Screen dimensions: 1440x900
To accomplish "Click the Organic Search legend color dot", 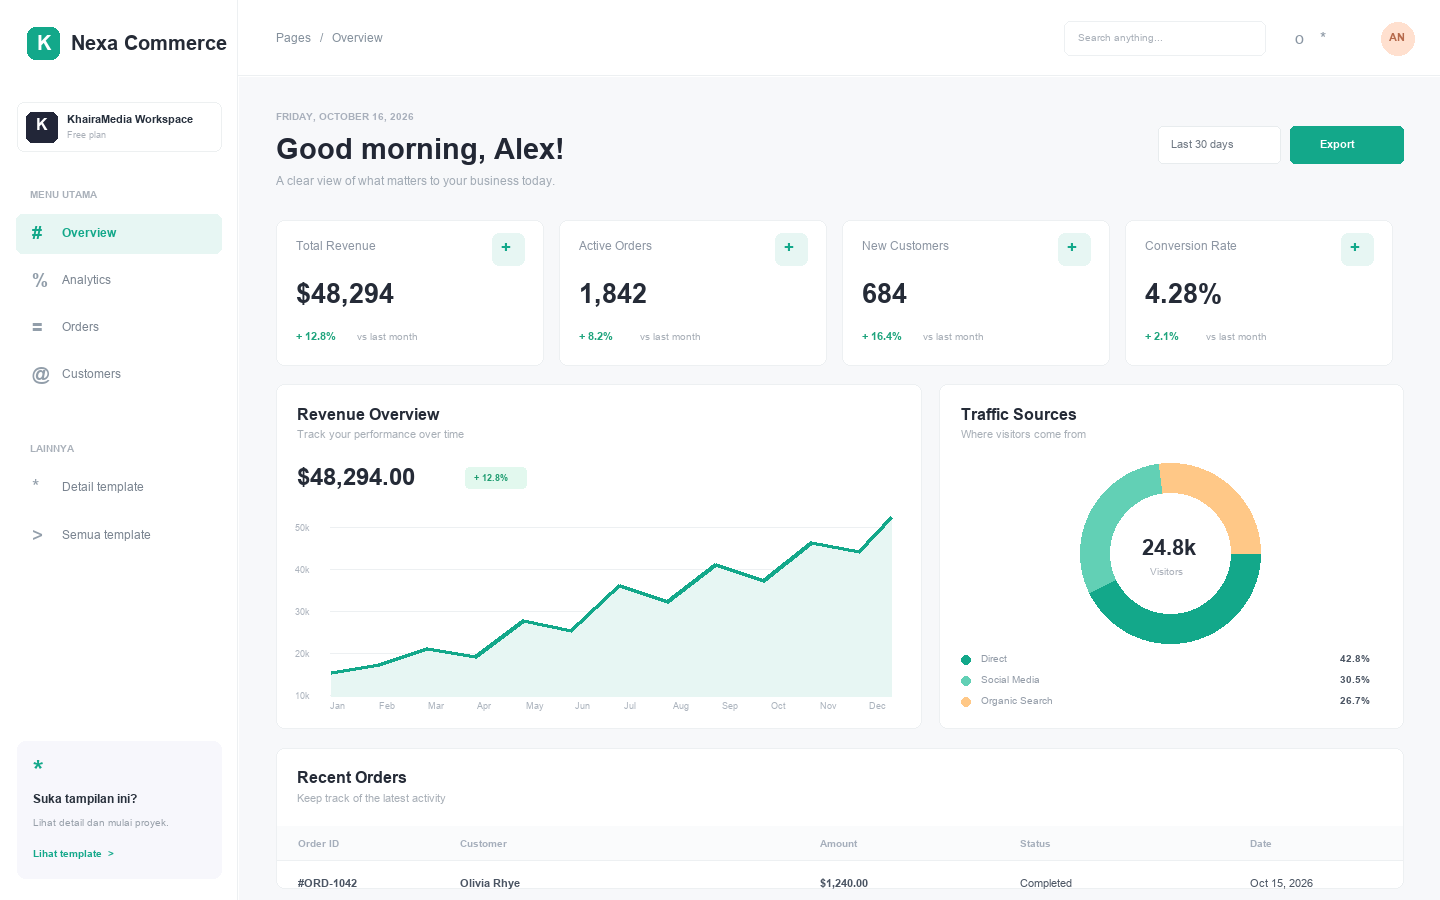I will pyautogui.click(x=966, y=702).
